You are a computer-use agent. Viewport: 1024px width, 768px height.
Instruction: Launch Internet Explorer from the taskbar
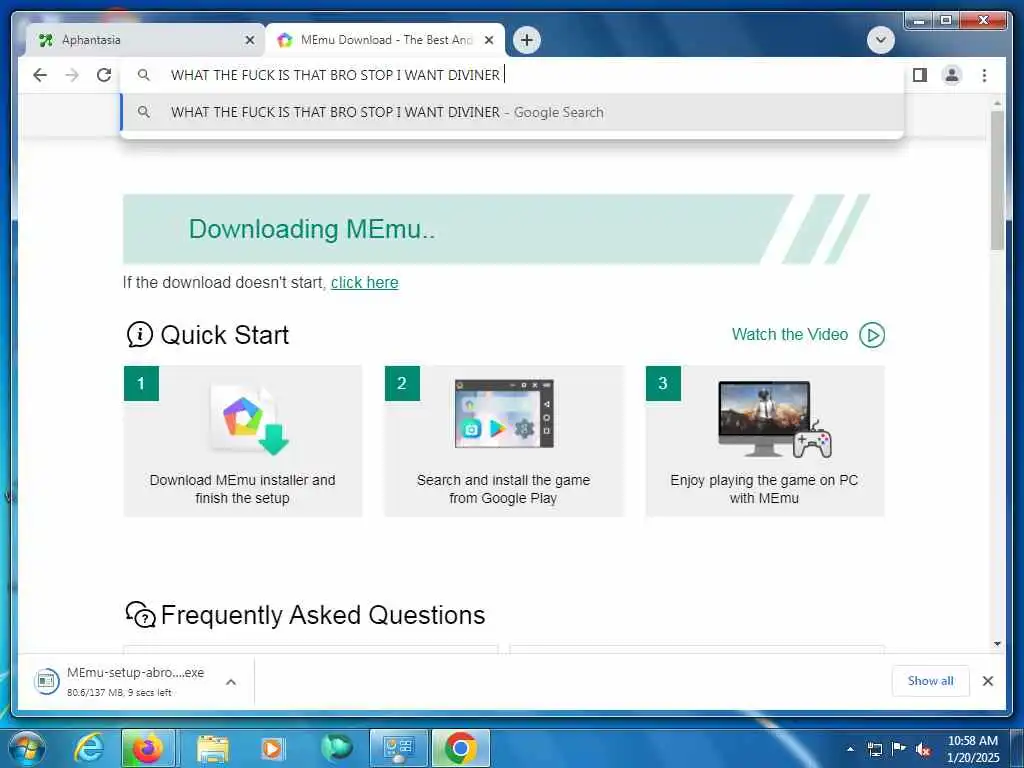[89, 748]
